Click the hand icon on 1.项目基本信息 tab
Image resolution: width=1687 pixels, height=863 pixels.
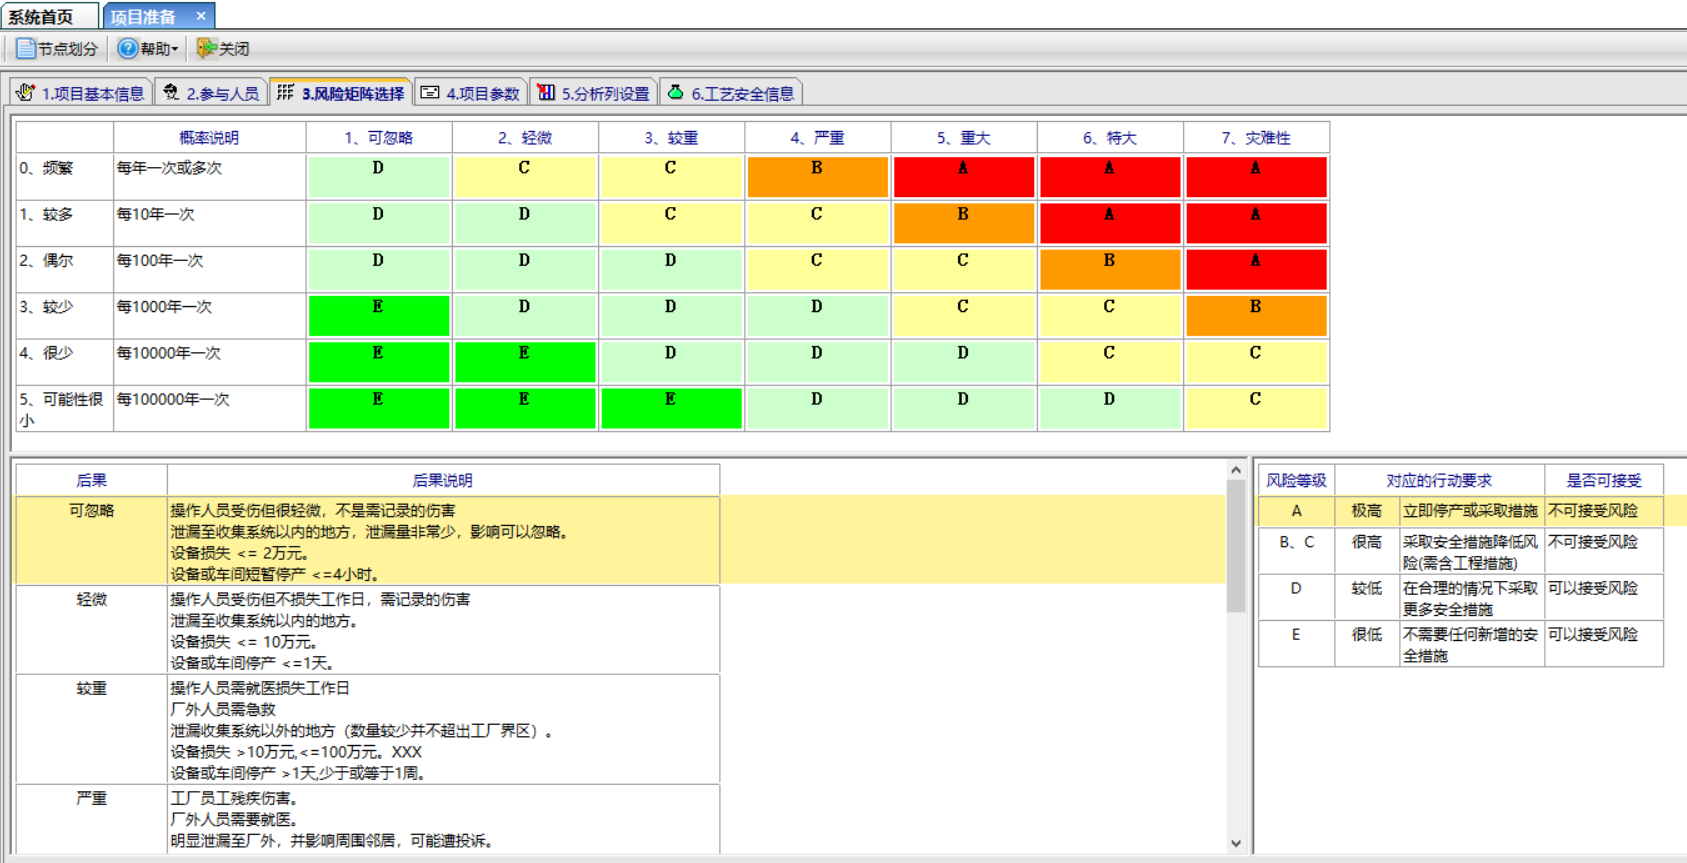point(26,93)
